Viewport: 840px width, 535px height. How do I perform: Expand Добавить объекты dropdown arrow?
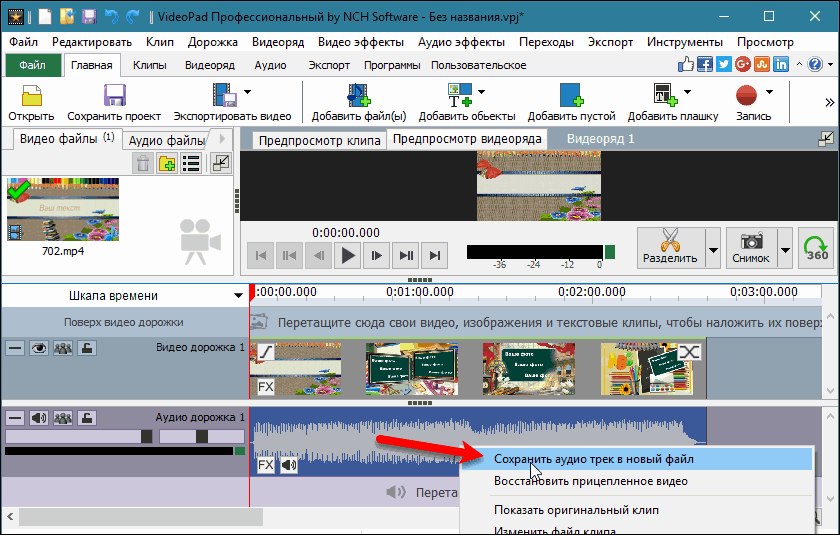481,92
